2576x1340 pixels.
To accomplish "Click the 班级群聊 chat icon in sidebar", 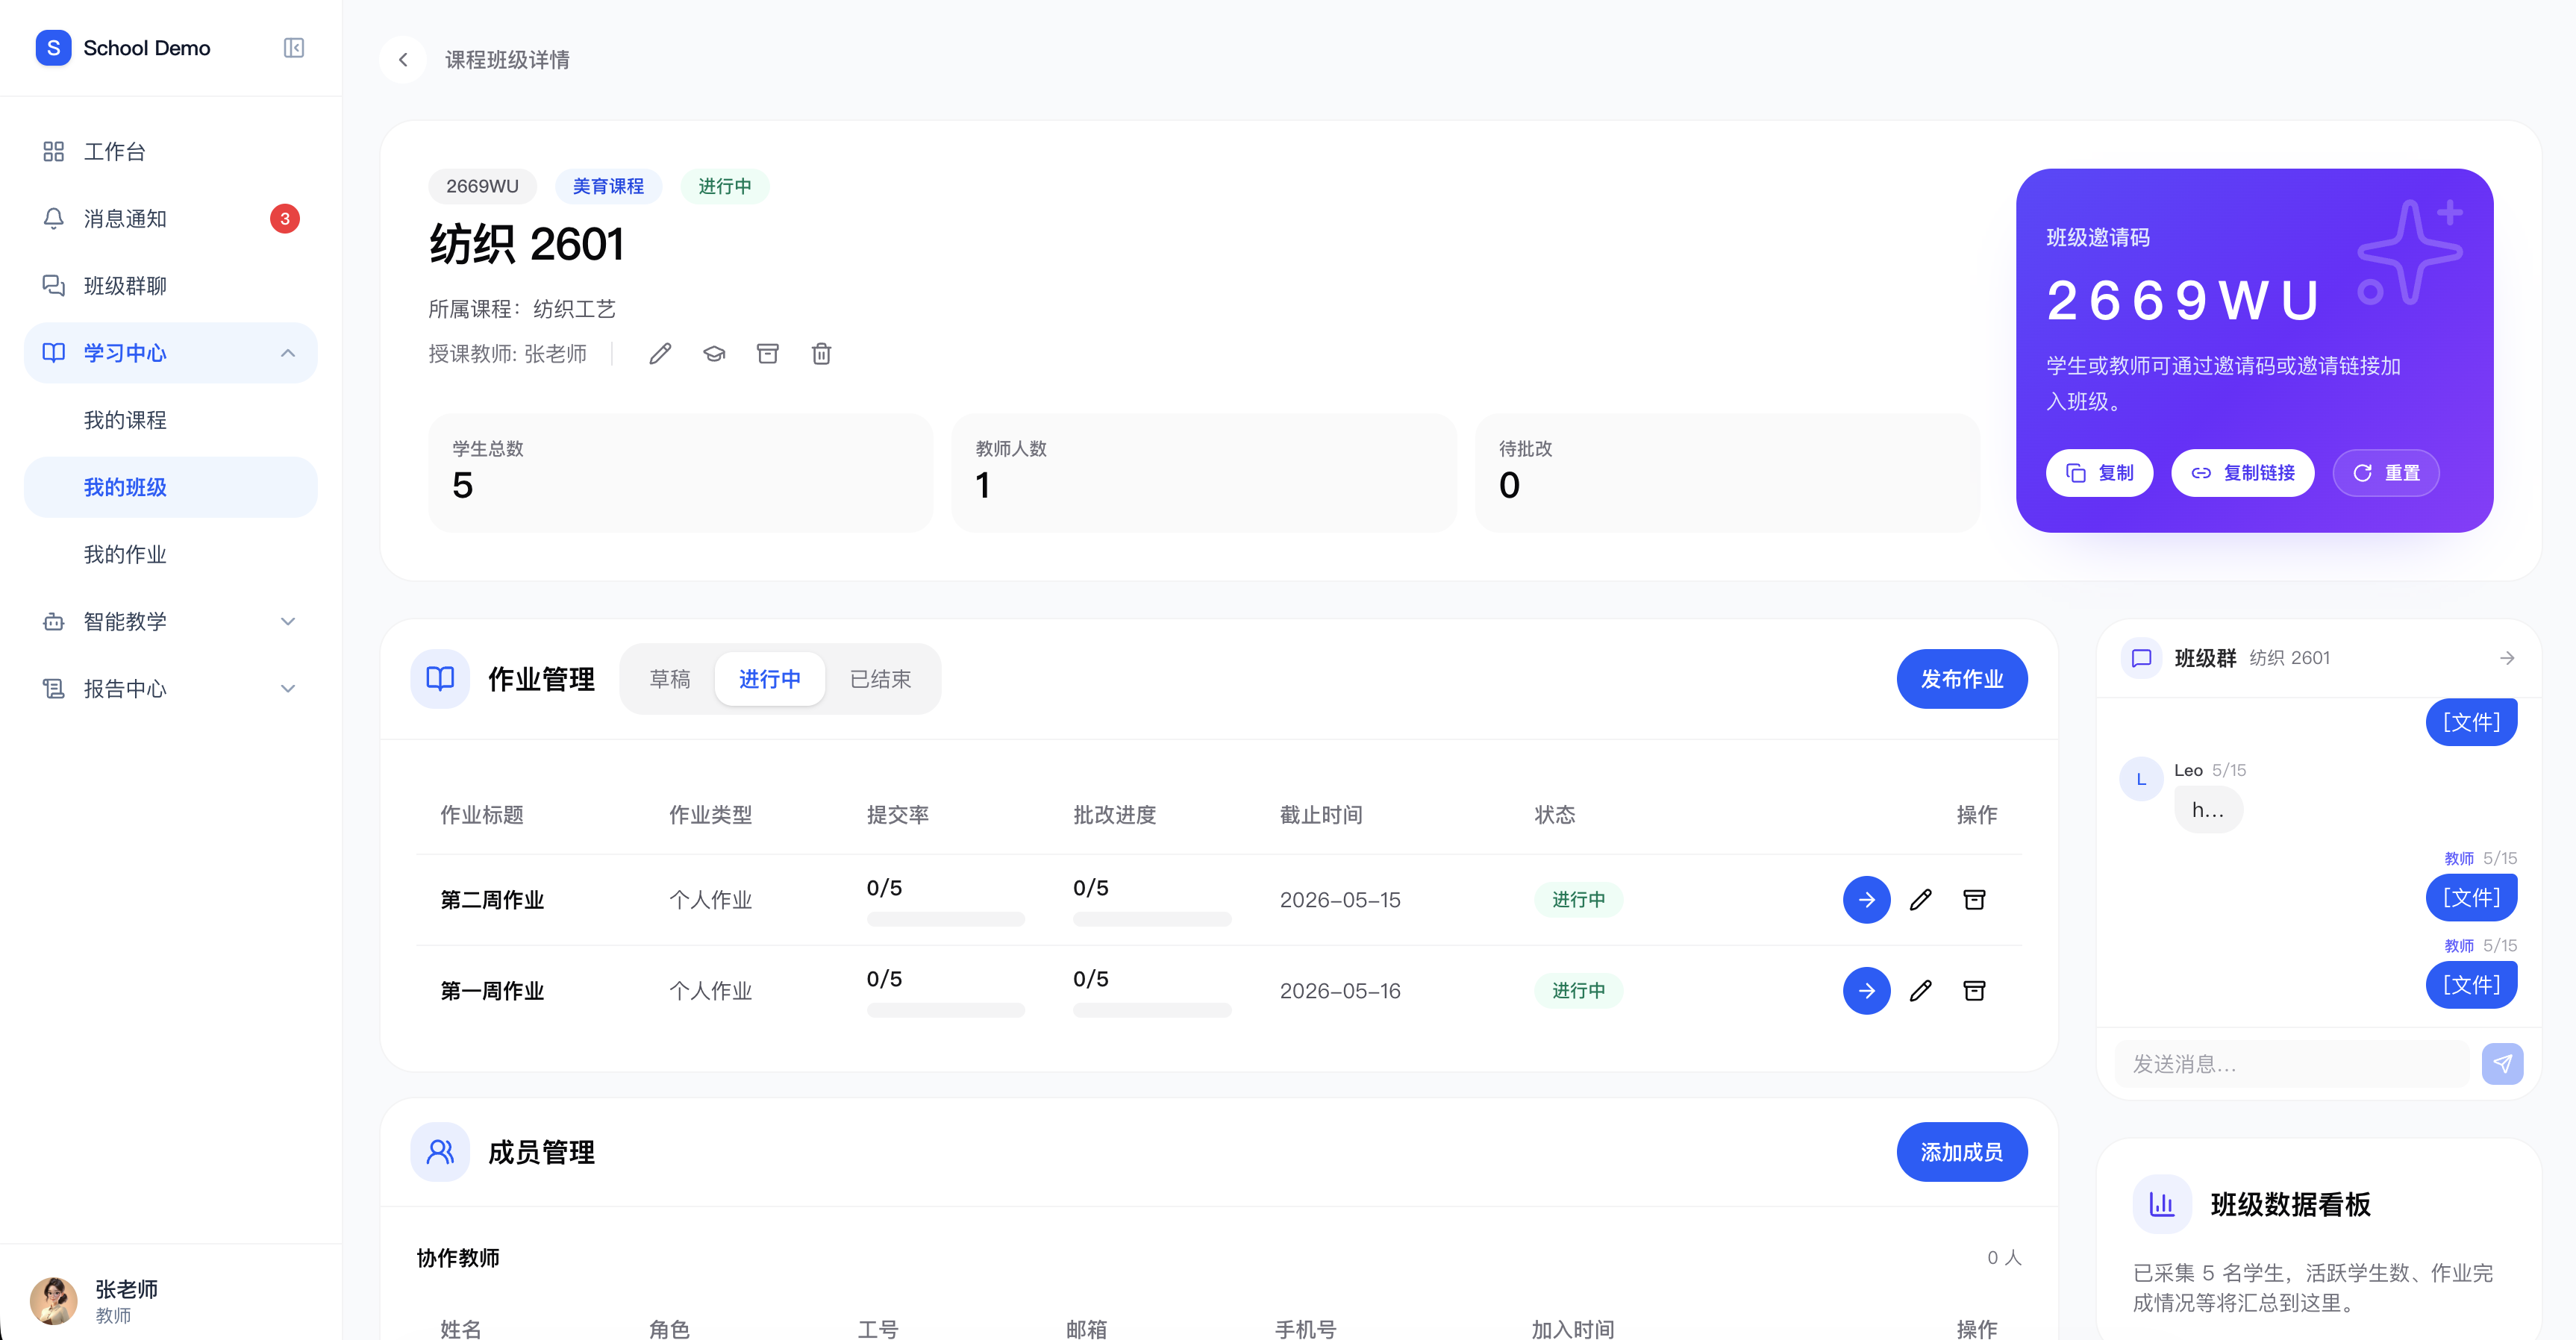I will point(54,285).
